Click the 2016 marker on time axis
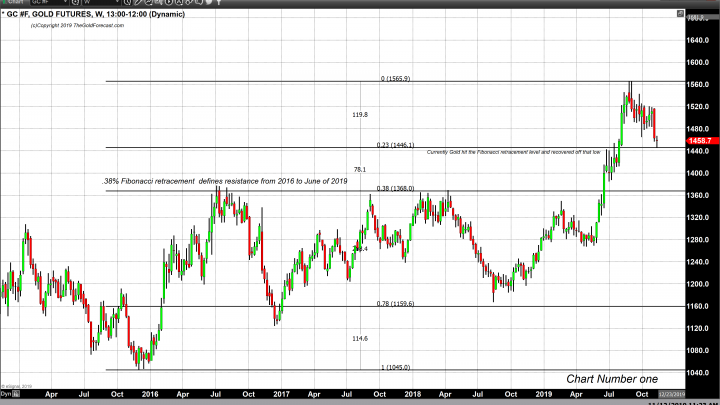 pyautogui.click(x=149, y=396)
